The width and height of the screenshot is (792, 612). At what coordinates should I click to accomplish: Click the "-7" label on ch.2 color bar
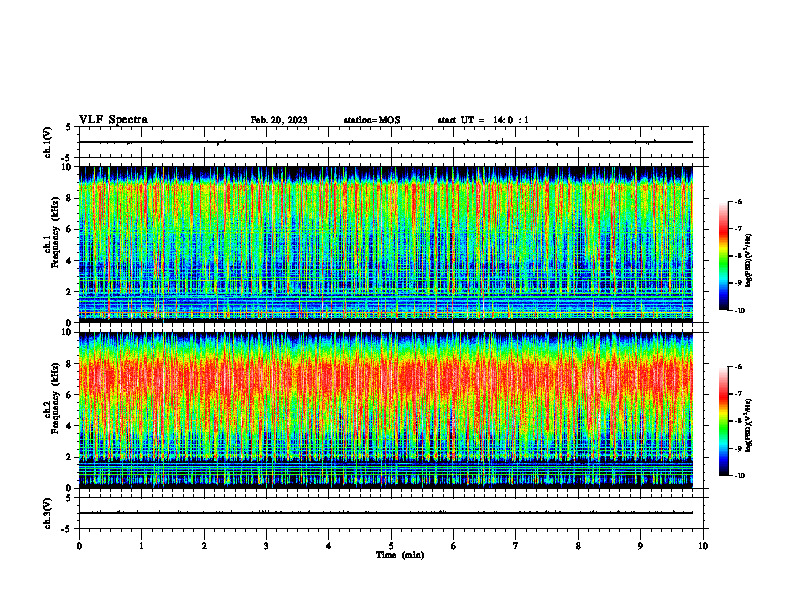click(738, 394)
